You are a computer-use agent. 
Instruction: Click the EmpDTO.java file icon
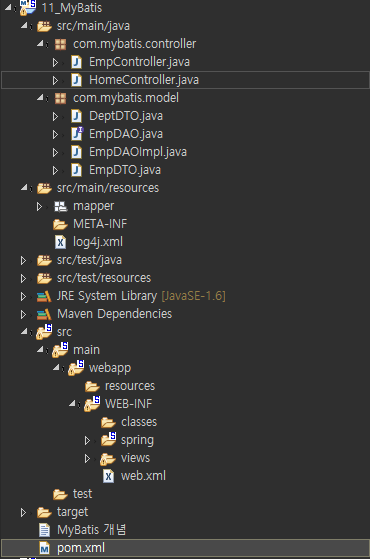point(76,170)
